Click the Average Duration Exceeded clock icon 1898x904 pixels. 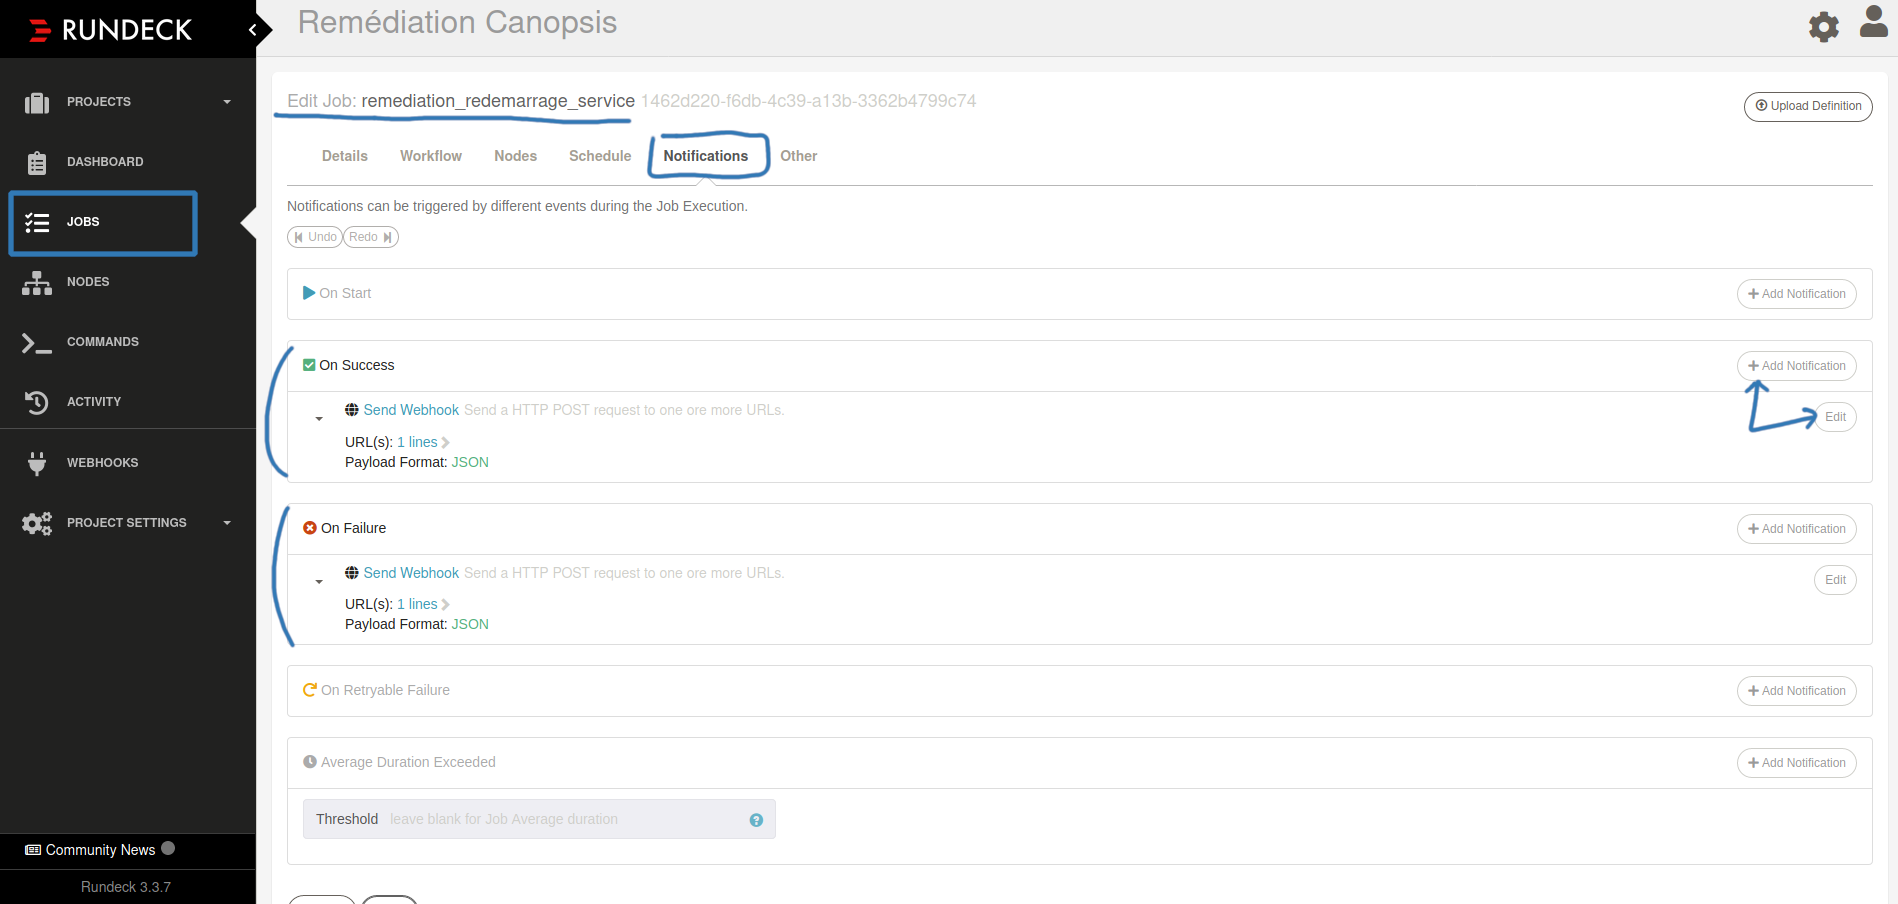click(310, 762)
